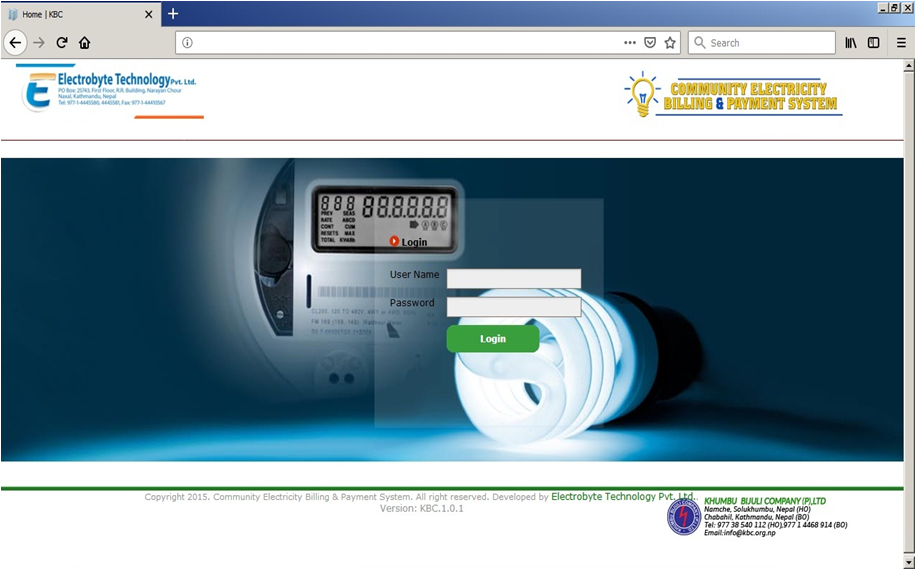Screen dimensions: 916x570
Task: Click the User Name input field
Action: [x=513, y=278]
